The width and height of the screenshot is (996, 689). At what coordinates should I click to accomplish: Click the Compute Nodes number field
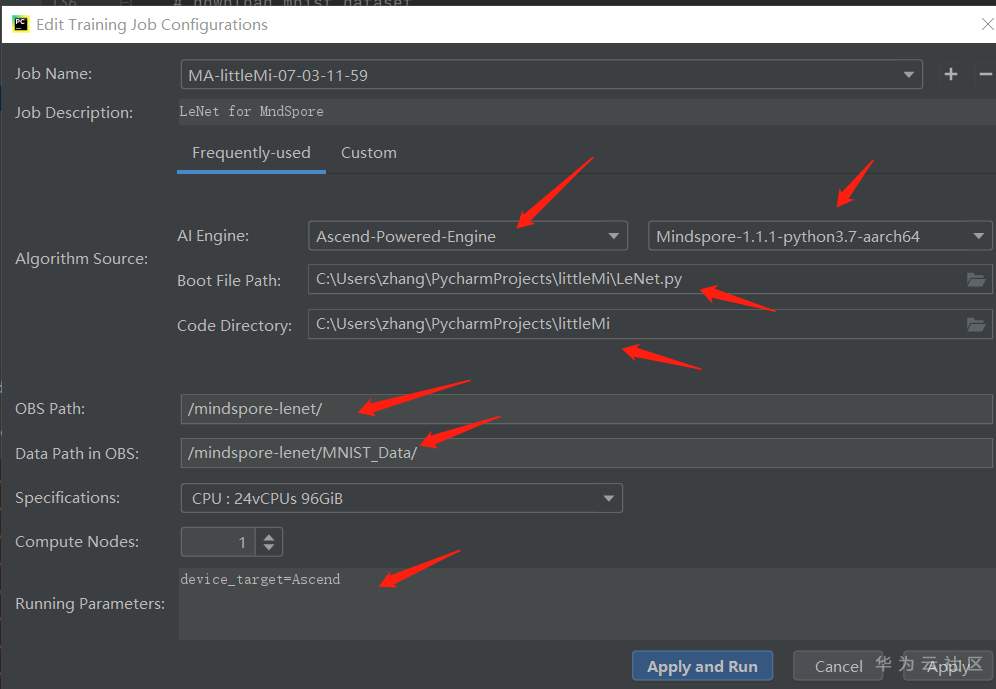pyautogui.click(x=219, y=542)
